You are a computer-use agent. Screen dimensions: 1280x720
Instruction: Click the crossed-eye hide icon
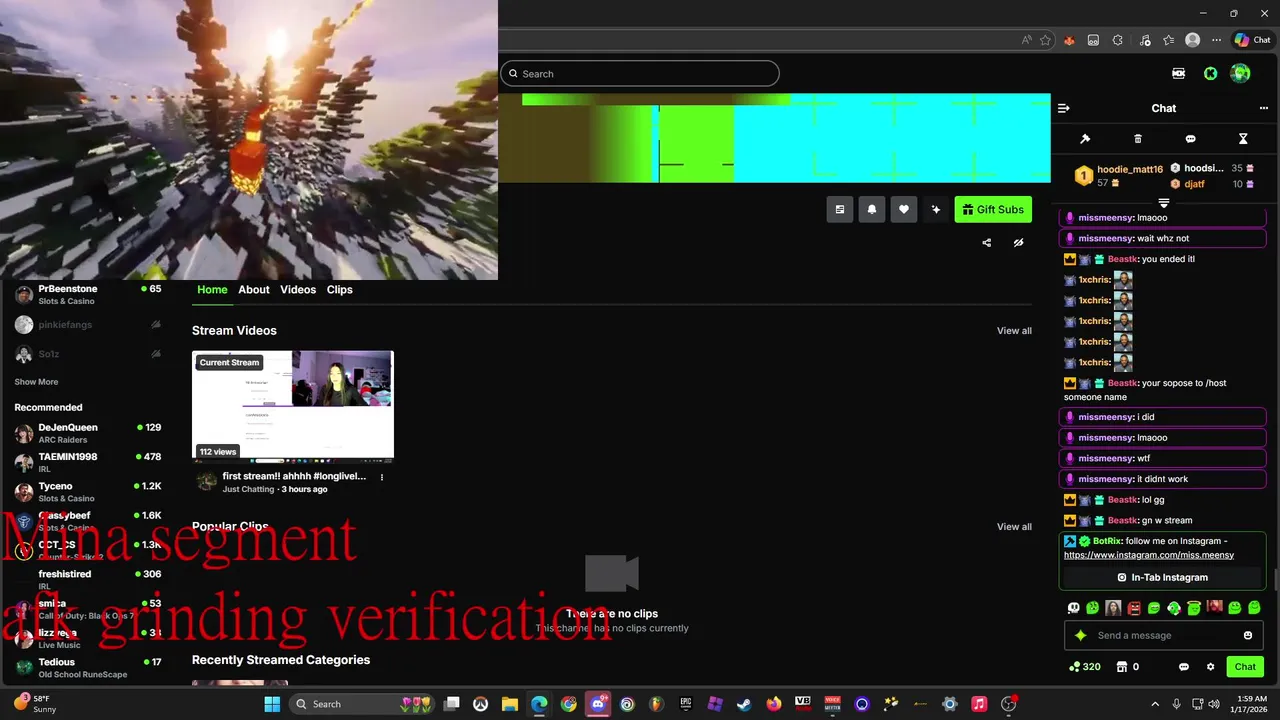(x=1018, y=242)
